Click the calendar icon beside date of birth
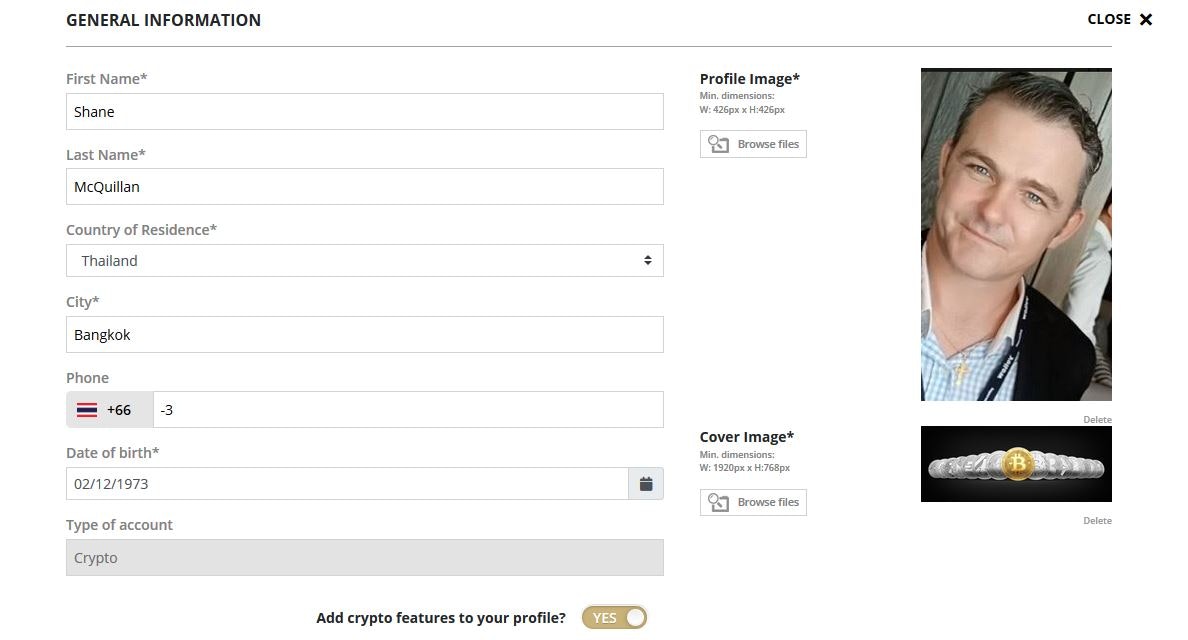 tap(646, 484)
